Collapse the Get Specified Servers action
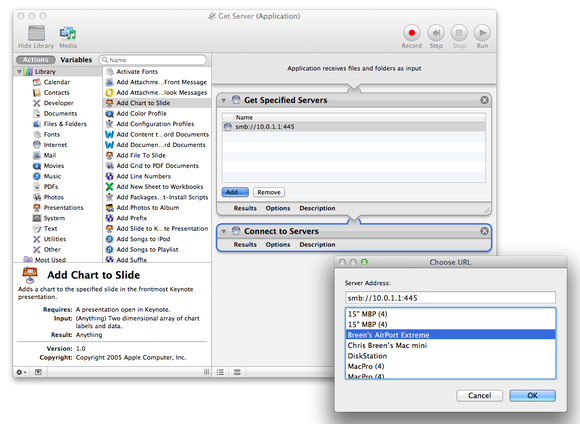The width and height of the screenshot is (580, 424). point(223,100)
